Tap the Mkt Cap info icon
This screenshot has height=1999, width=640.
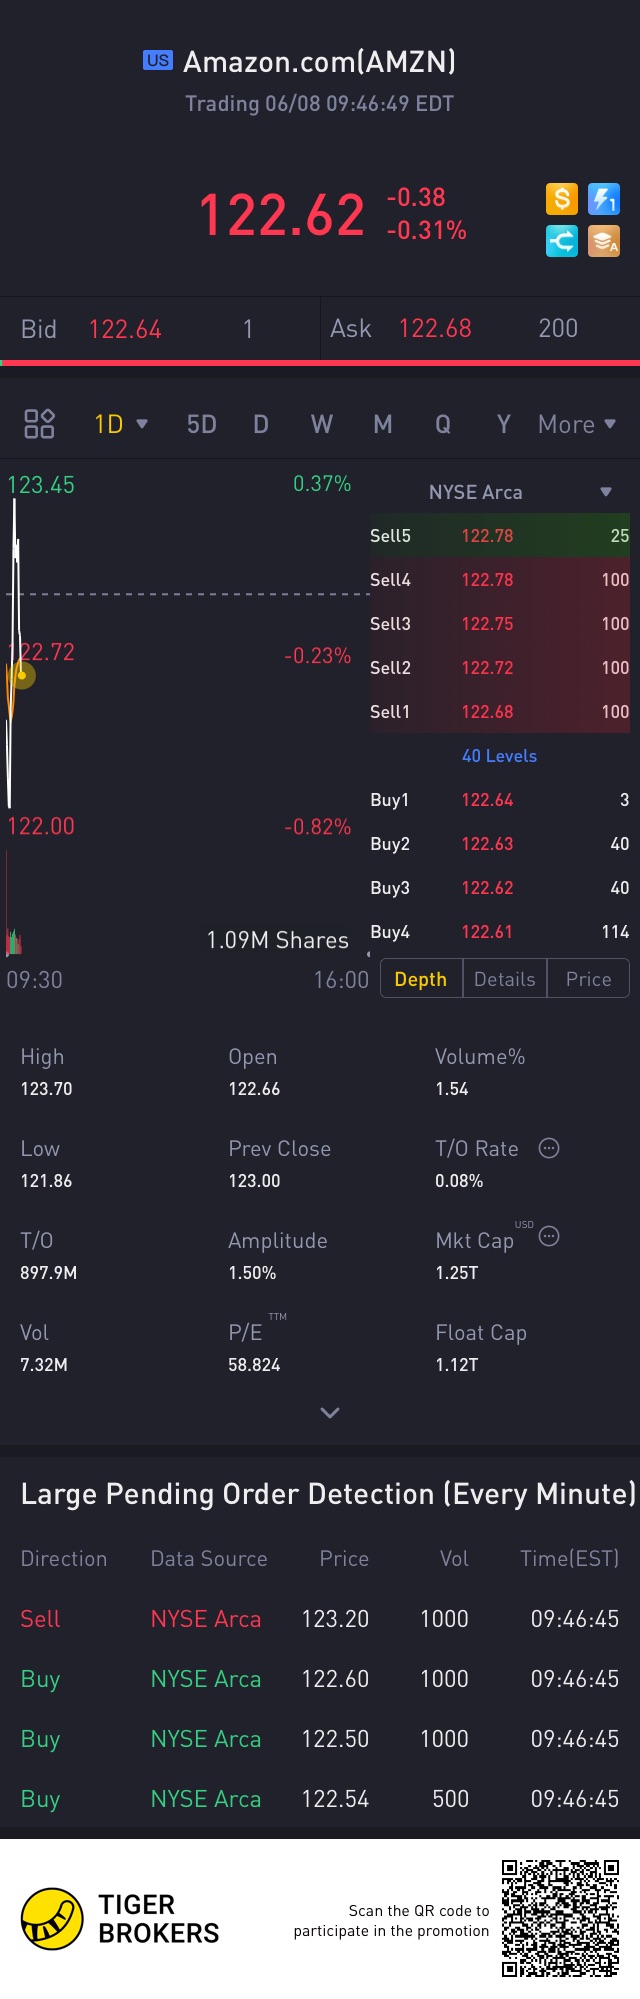549,1237
